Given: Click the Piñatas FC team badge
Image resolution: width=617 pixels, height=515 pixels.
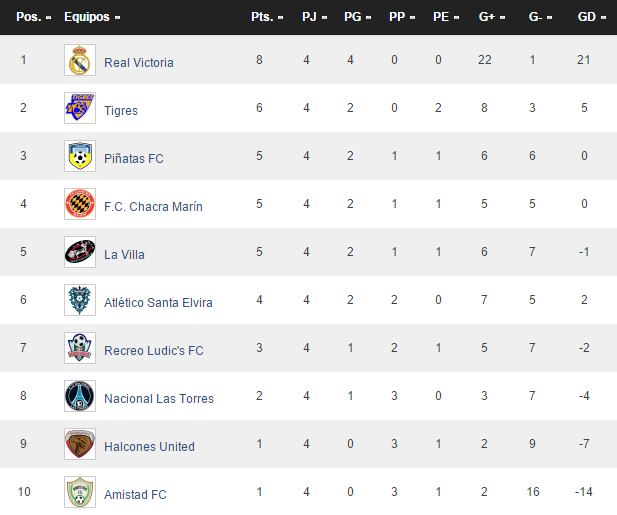Looking at the screenshot, I should (79, 157).
